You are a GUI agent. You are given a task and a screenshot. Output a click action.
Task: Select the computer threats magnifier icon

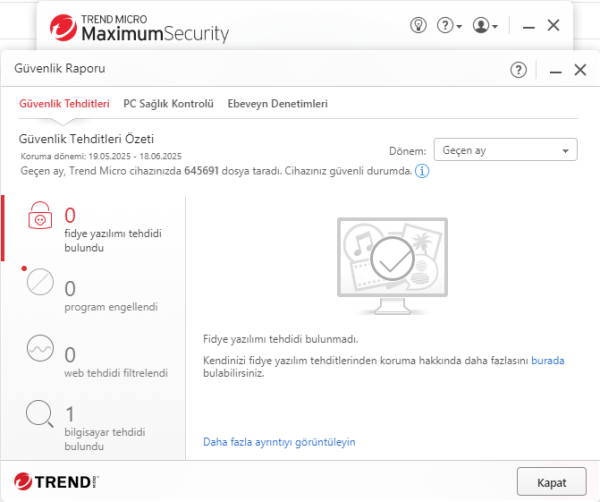pyautogui.click(x=40, y=413)
